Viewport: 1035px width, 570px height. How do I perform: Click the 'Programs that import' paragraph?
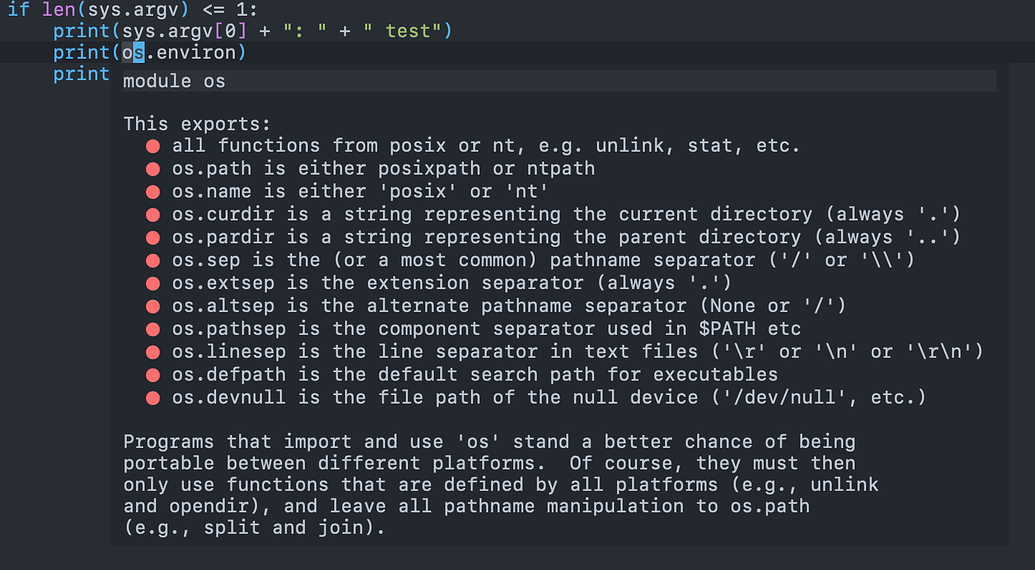[500, 485]
